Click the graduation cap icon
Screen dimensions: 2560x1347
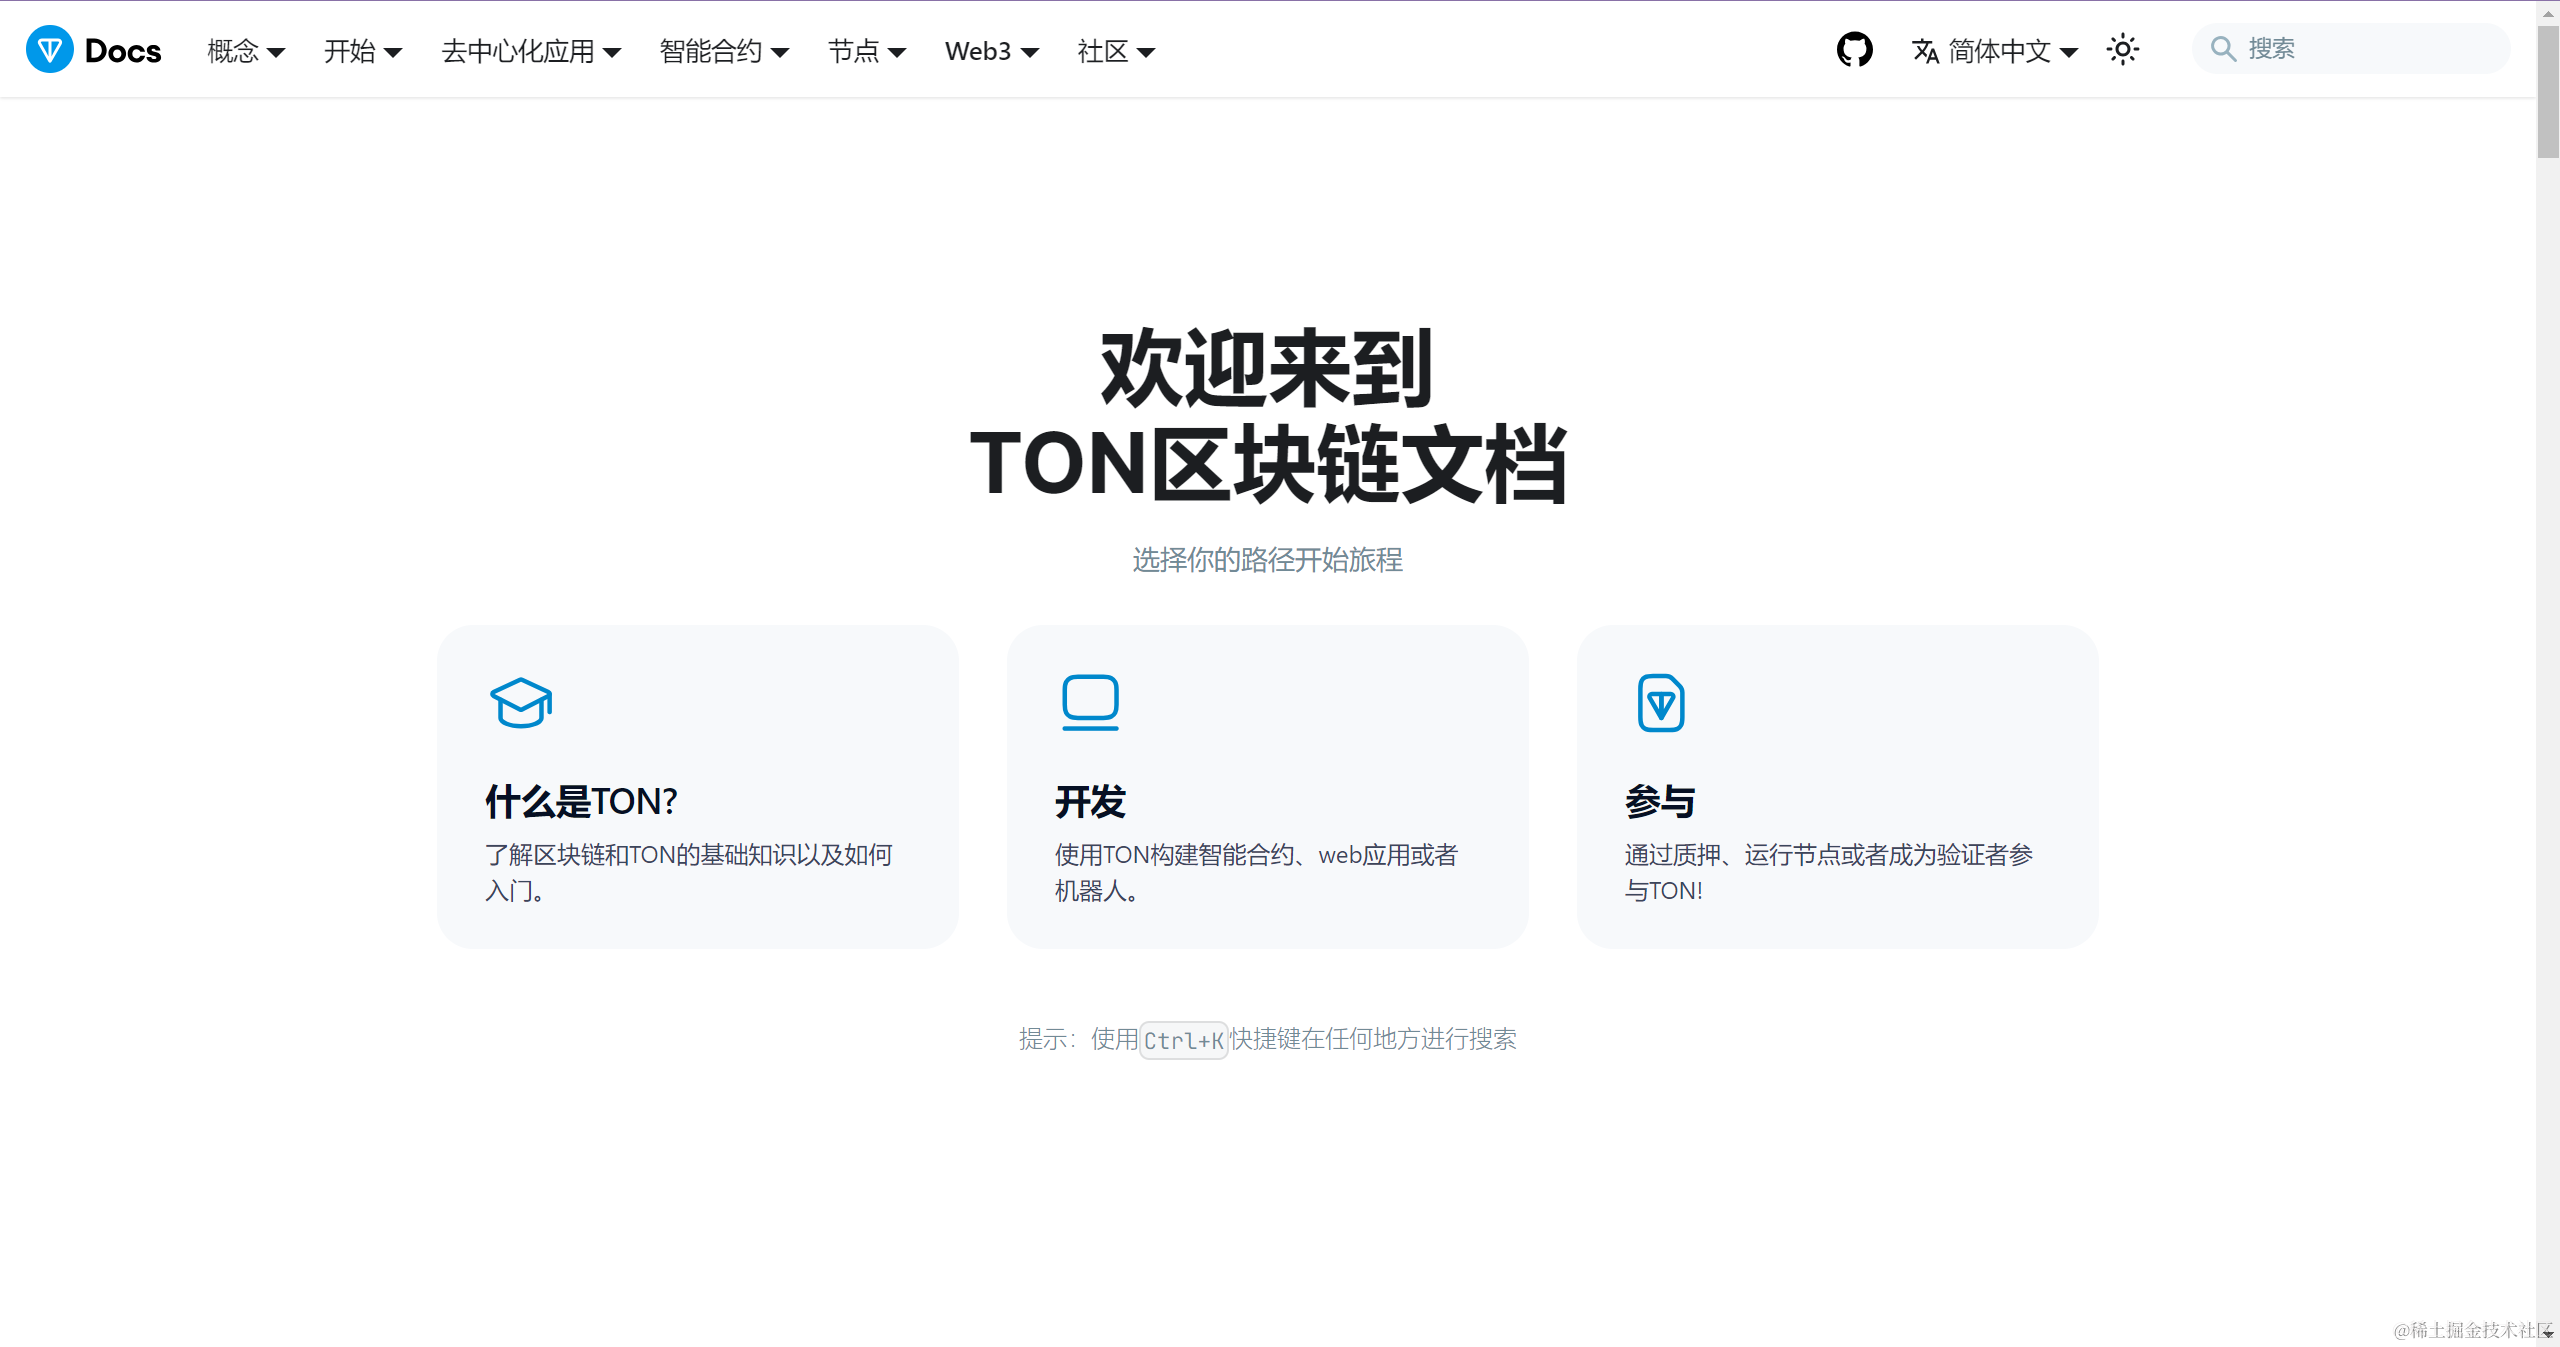pos(520,702)
